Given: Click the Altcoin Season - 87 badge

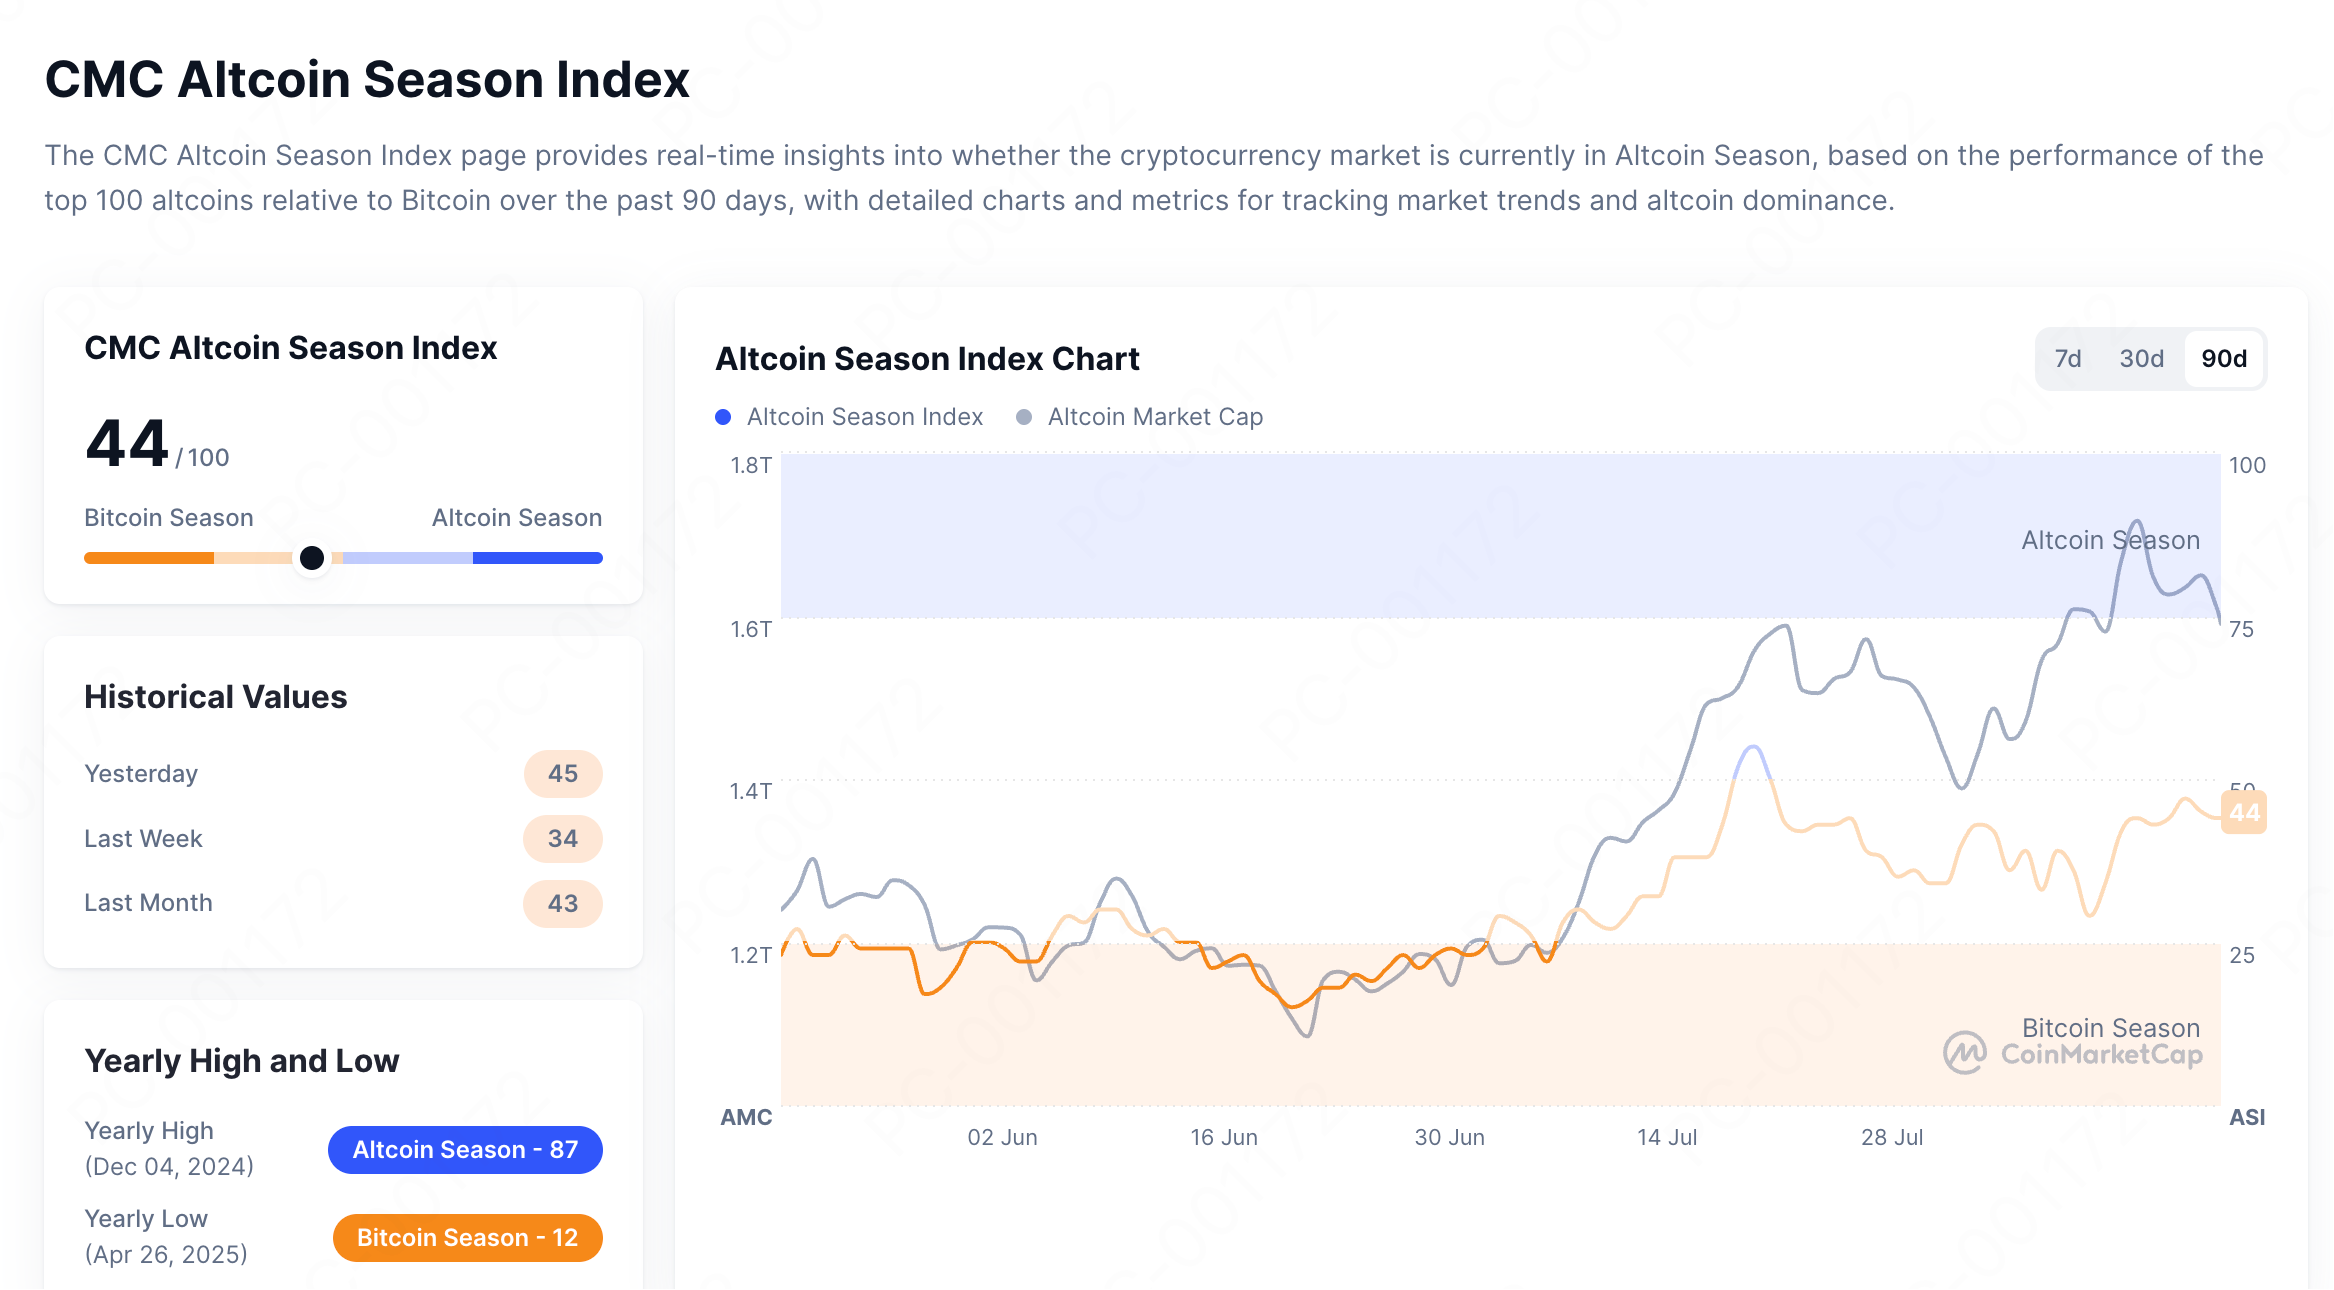Looking at the screenshot, I should (x=465, y=1150).
